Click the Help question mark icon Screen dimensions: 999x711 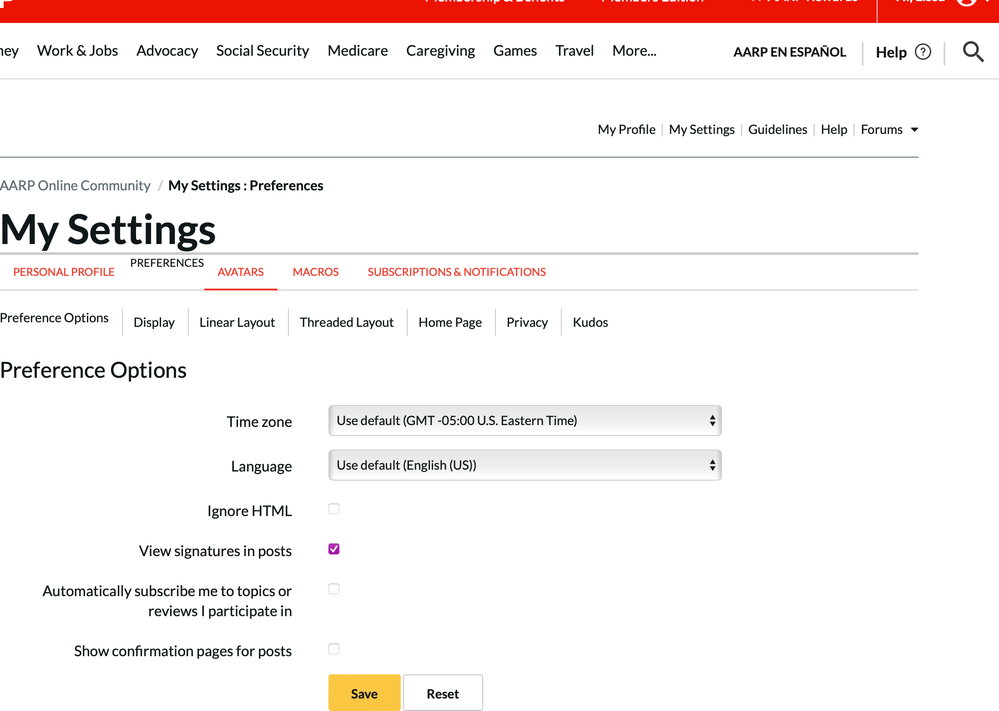(923, 52)
